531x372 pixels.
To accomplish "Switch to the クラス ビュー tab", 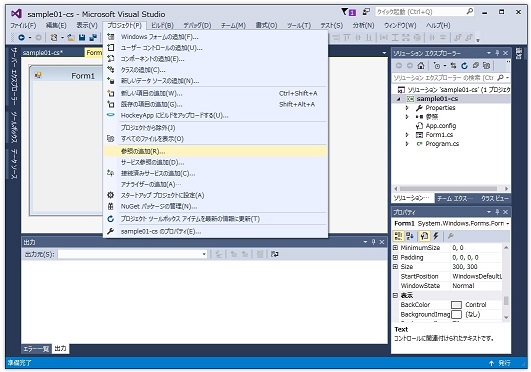I will 495,198.
